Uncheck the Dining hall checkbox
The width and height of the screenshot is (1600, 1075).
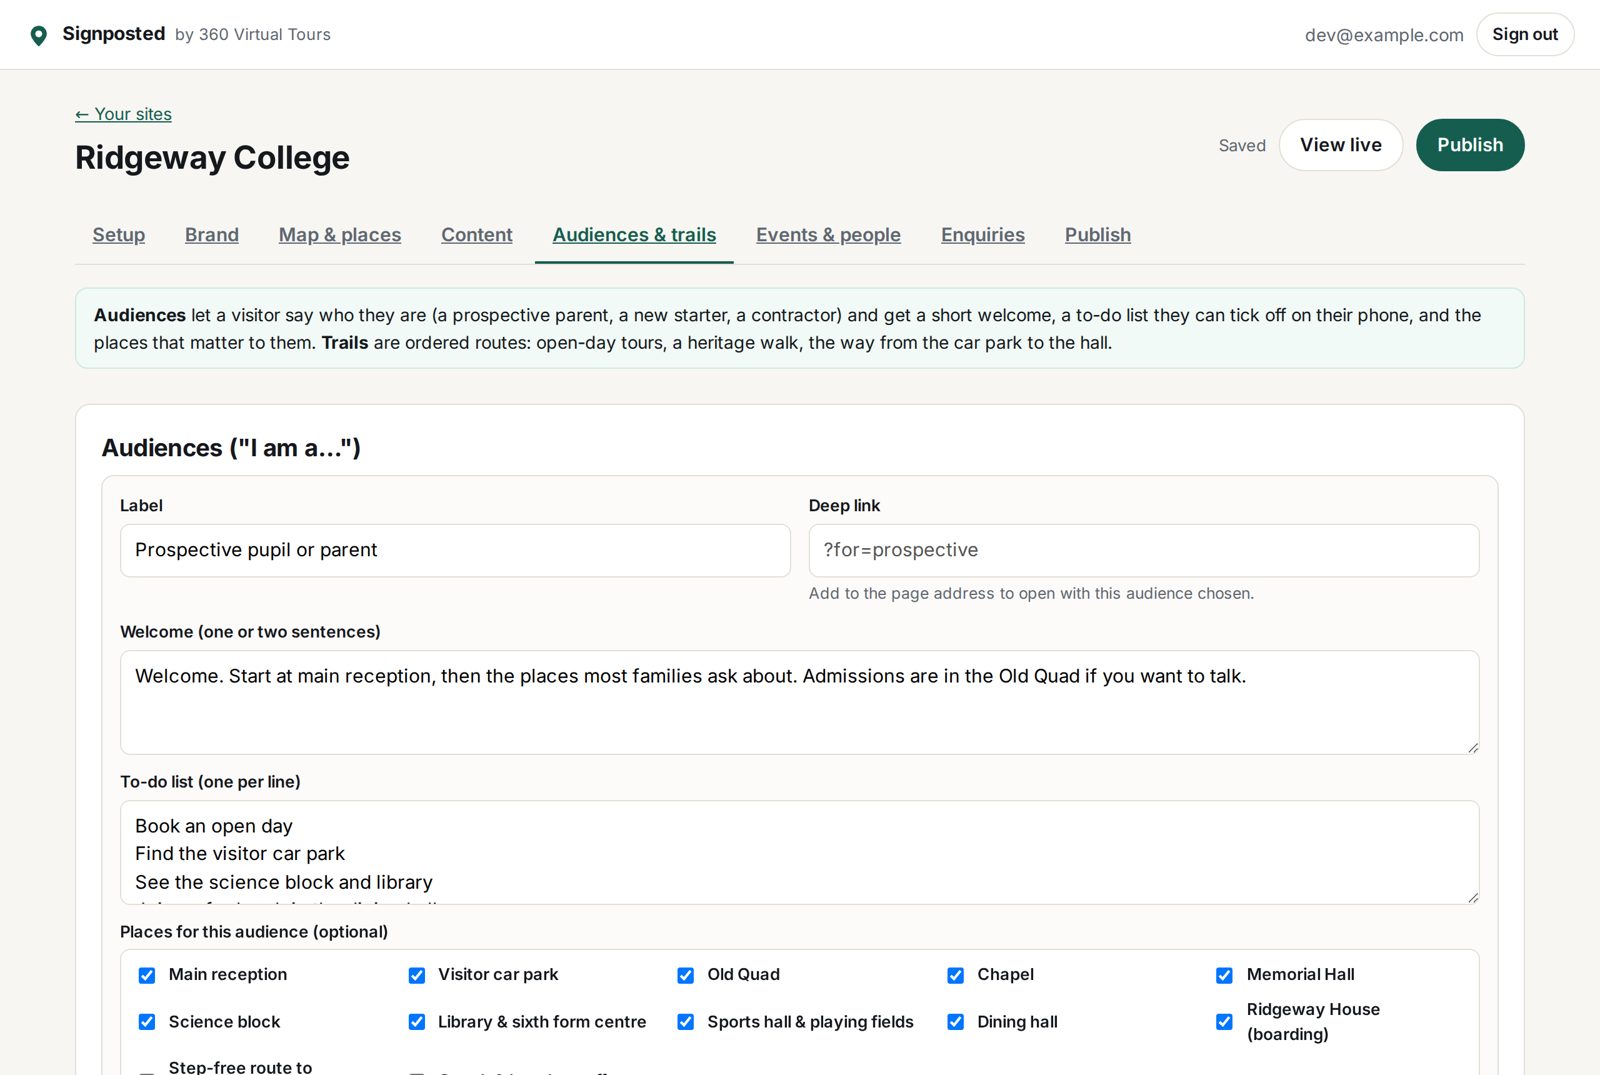pos(956,1022)
